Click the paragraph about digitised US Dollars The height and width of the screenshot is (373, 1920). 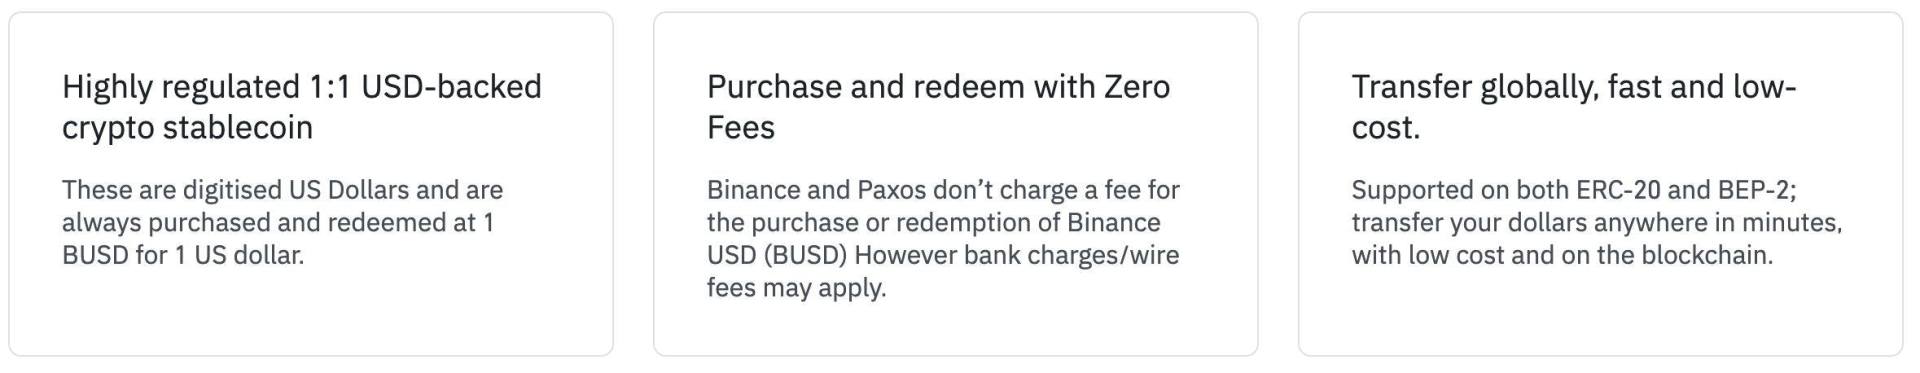[283, 222]
